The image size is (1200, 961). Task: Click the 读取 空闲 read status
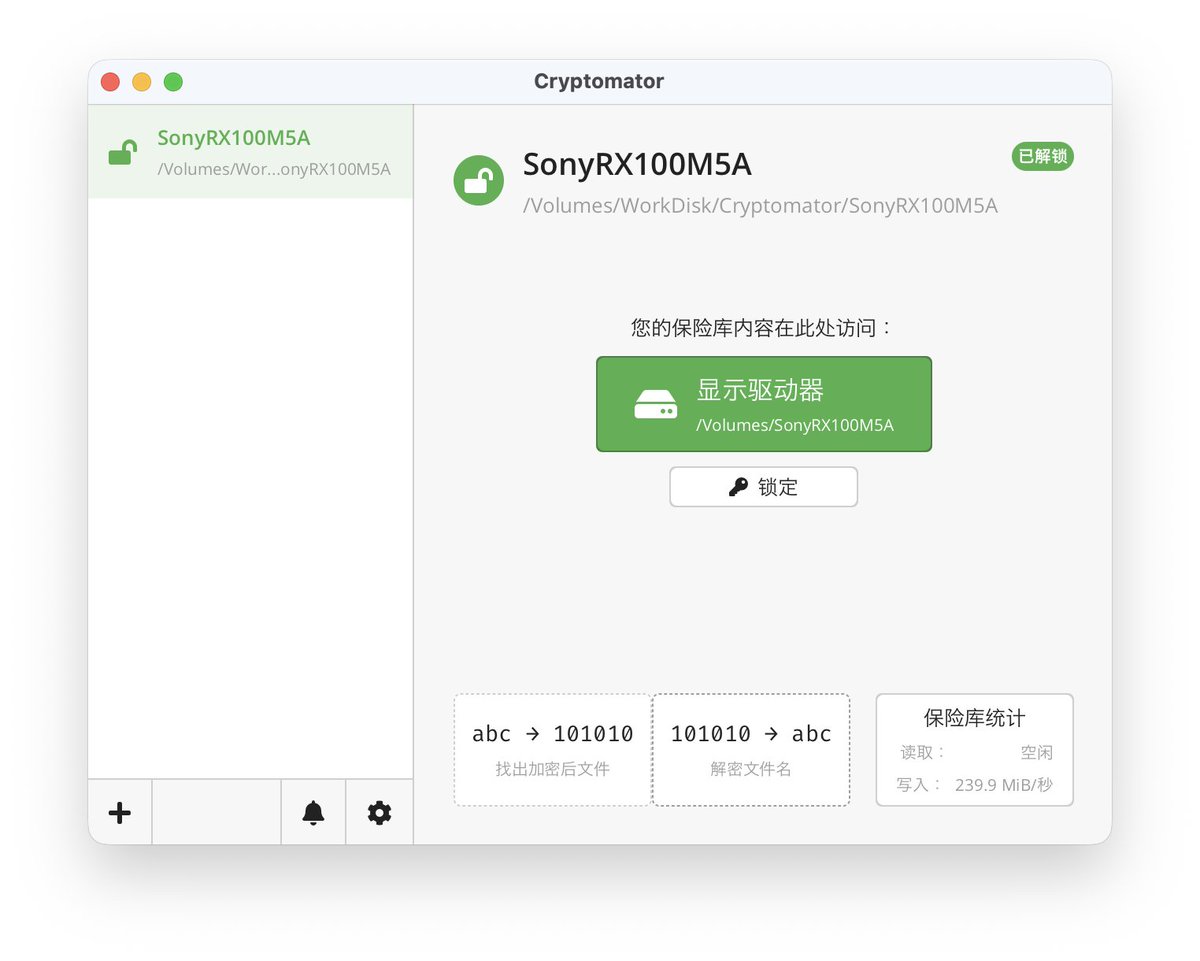click(975, 752)
